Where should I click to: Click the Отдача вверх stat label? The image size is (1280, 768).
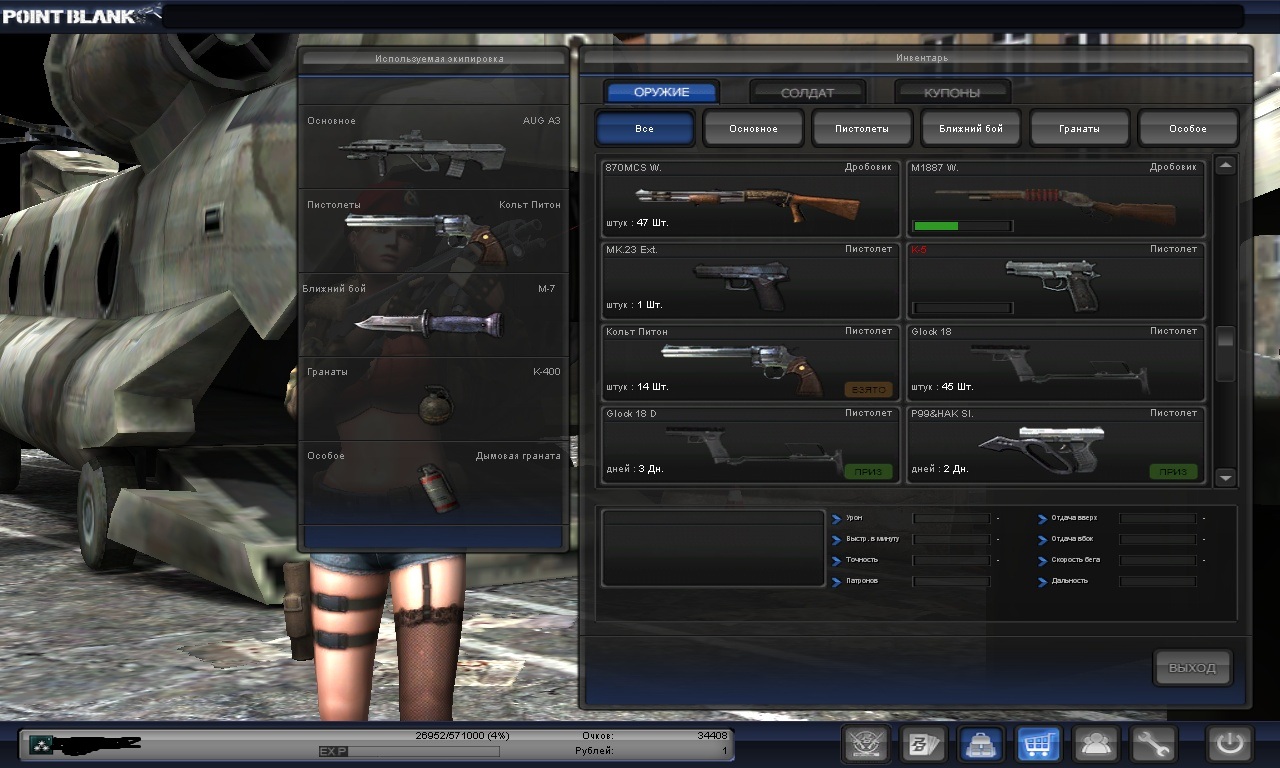point(1074,518)
